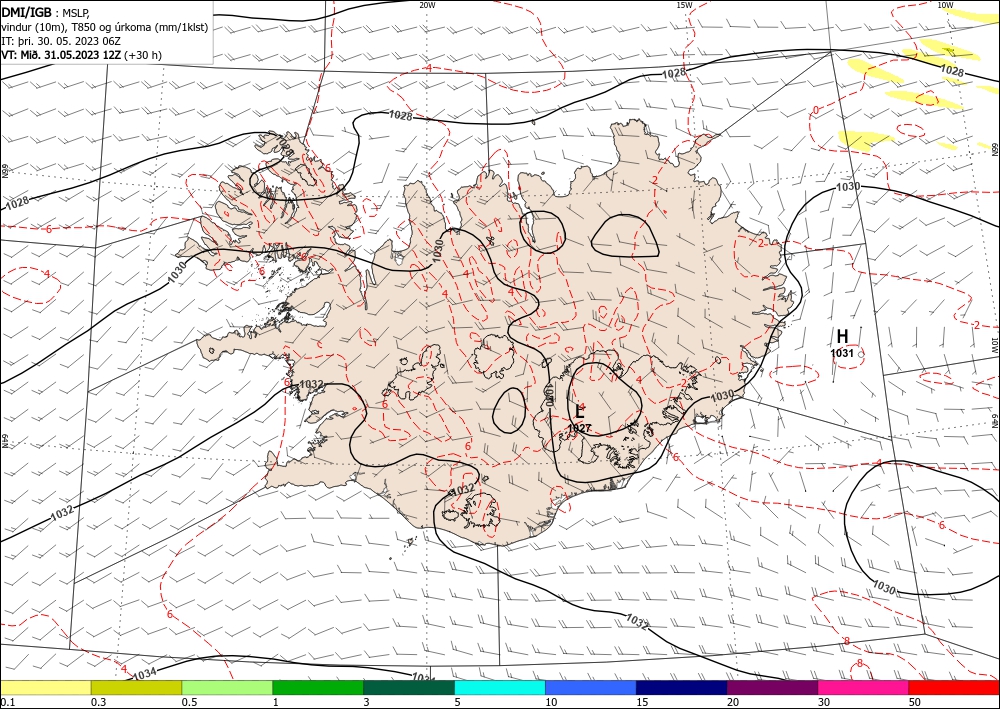Select the green 1–3 mm legend swatch

[318, 687]
